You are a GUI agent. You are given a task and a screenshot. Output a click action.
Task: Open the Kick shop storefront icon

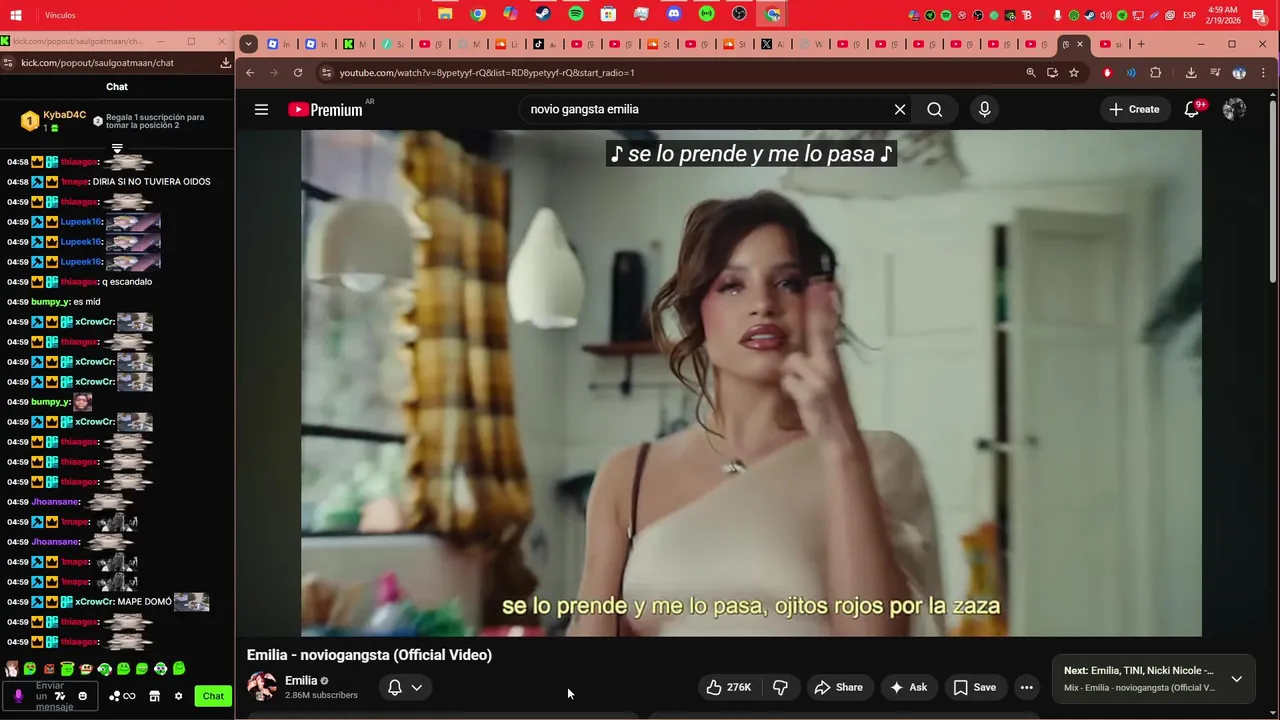[x=155, y=696]
